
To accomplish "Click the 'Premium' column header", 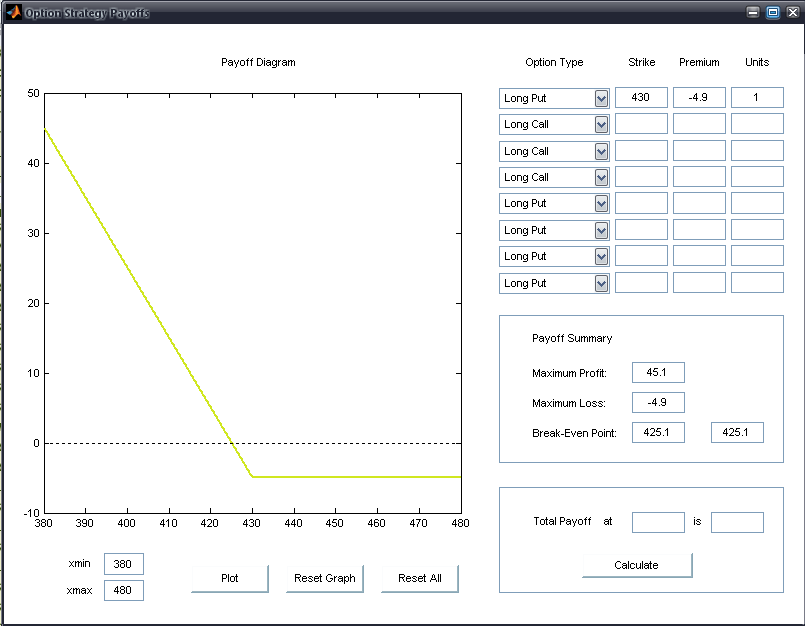I will point(699,62).
